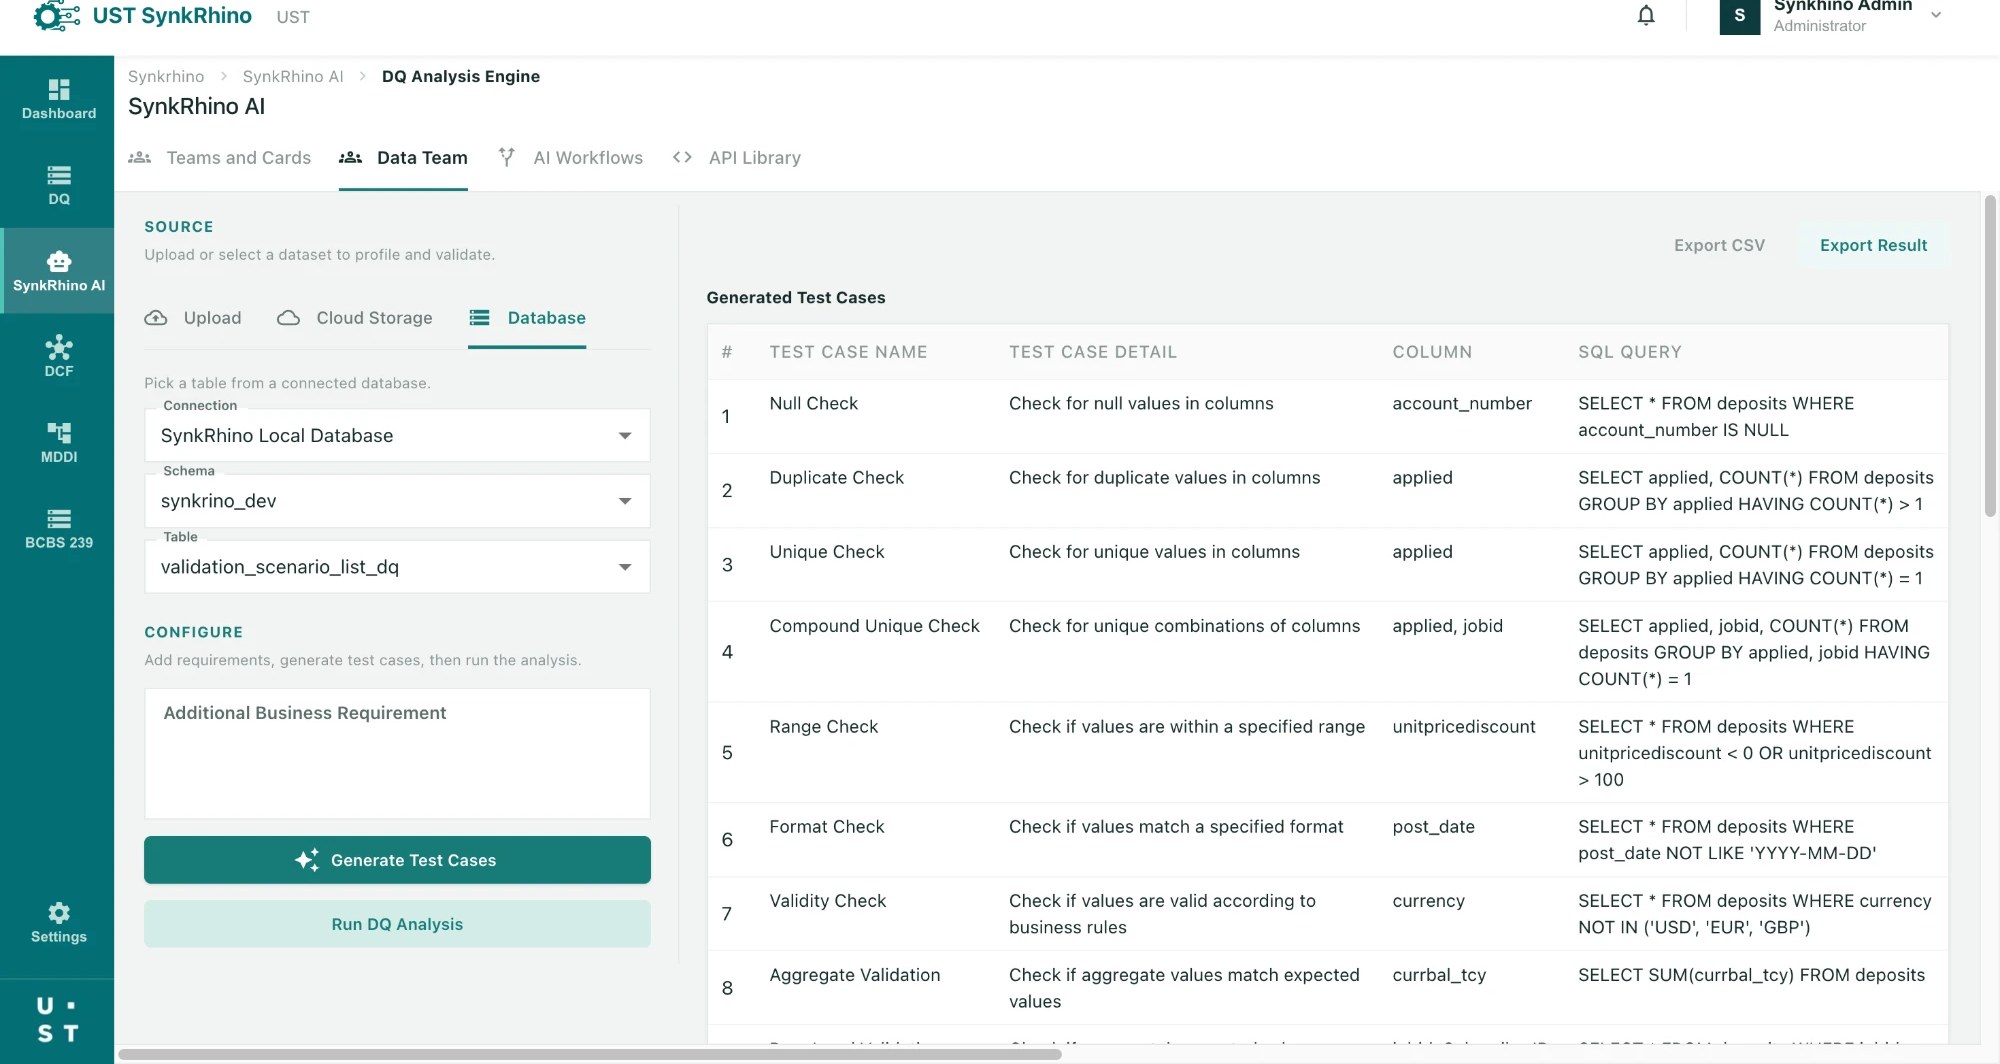Screen dimensions: 2000x1064
Task: Click the user avatar S
Action: pyautogui.click(x=1740, y=15)
